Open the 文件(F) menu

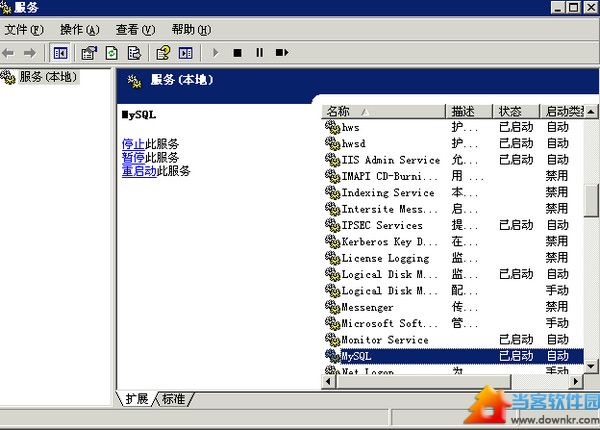pos(24,30)
